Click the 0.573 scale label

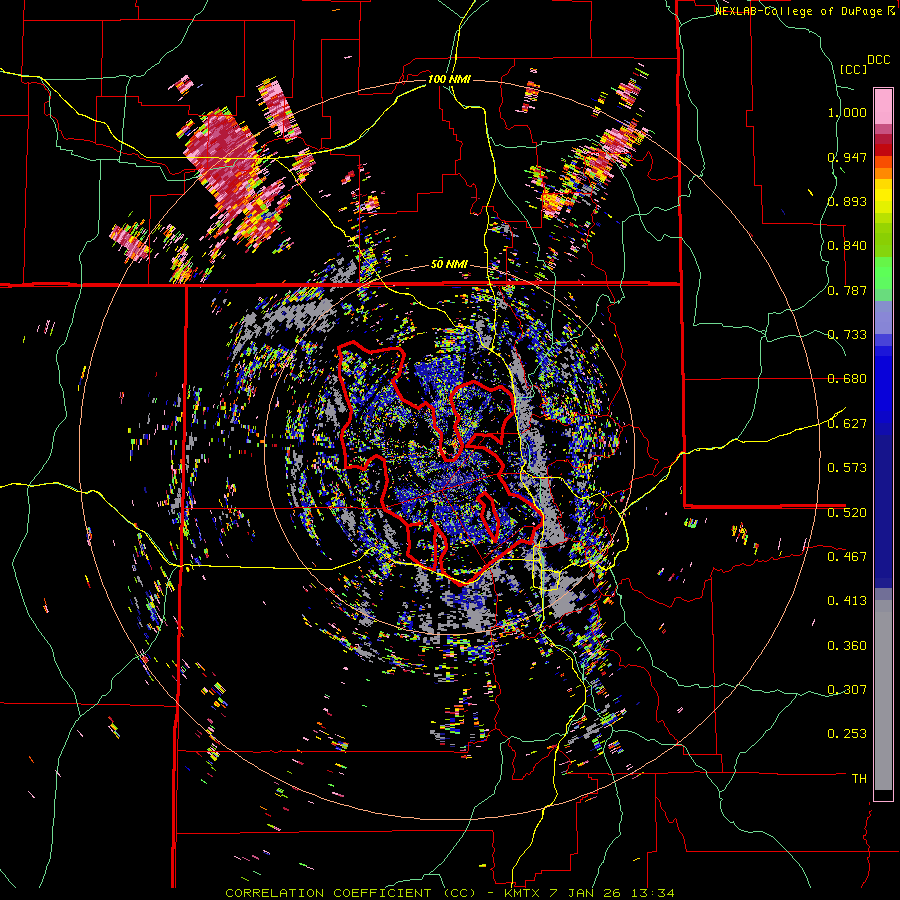click(847, 468)
